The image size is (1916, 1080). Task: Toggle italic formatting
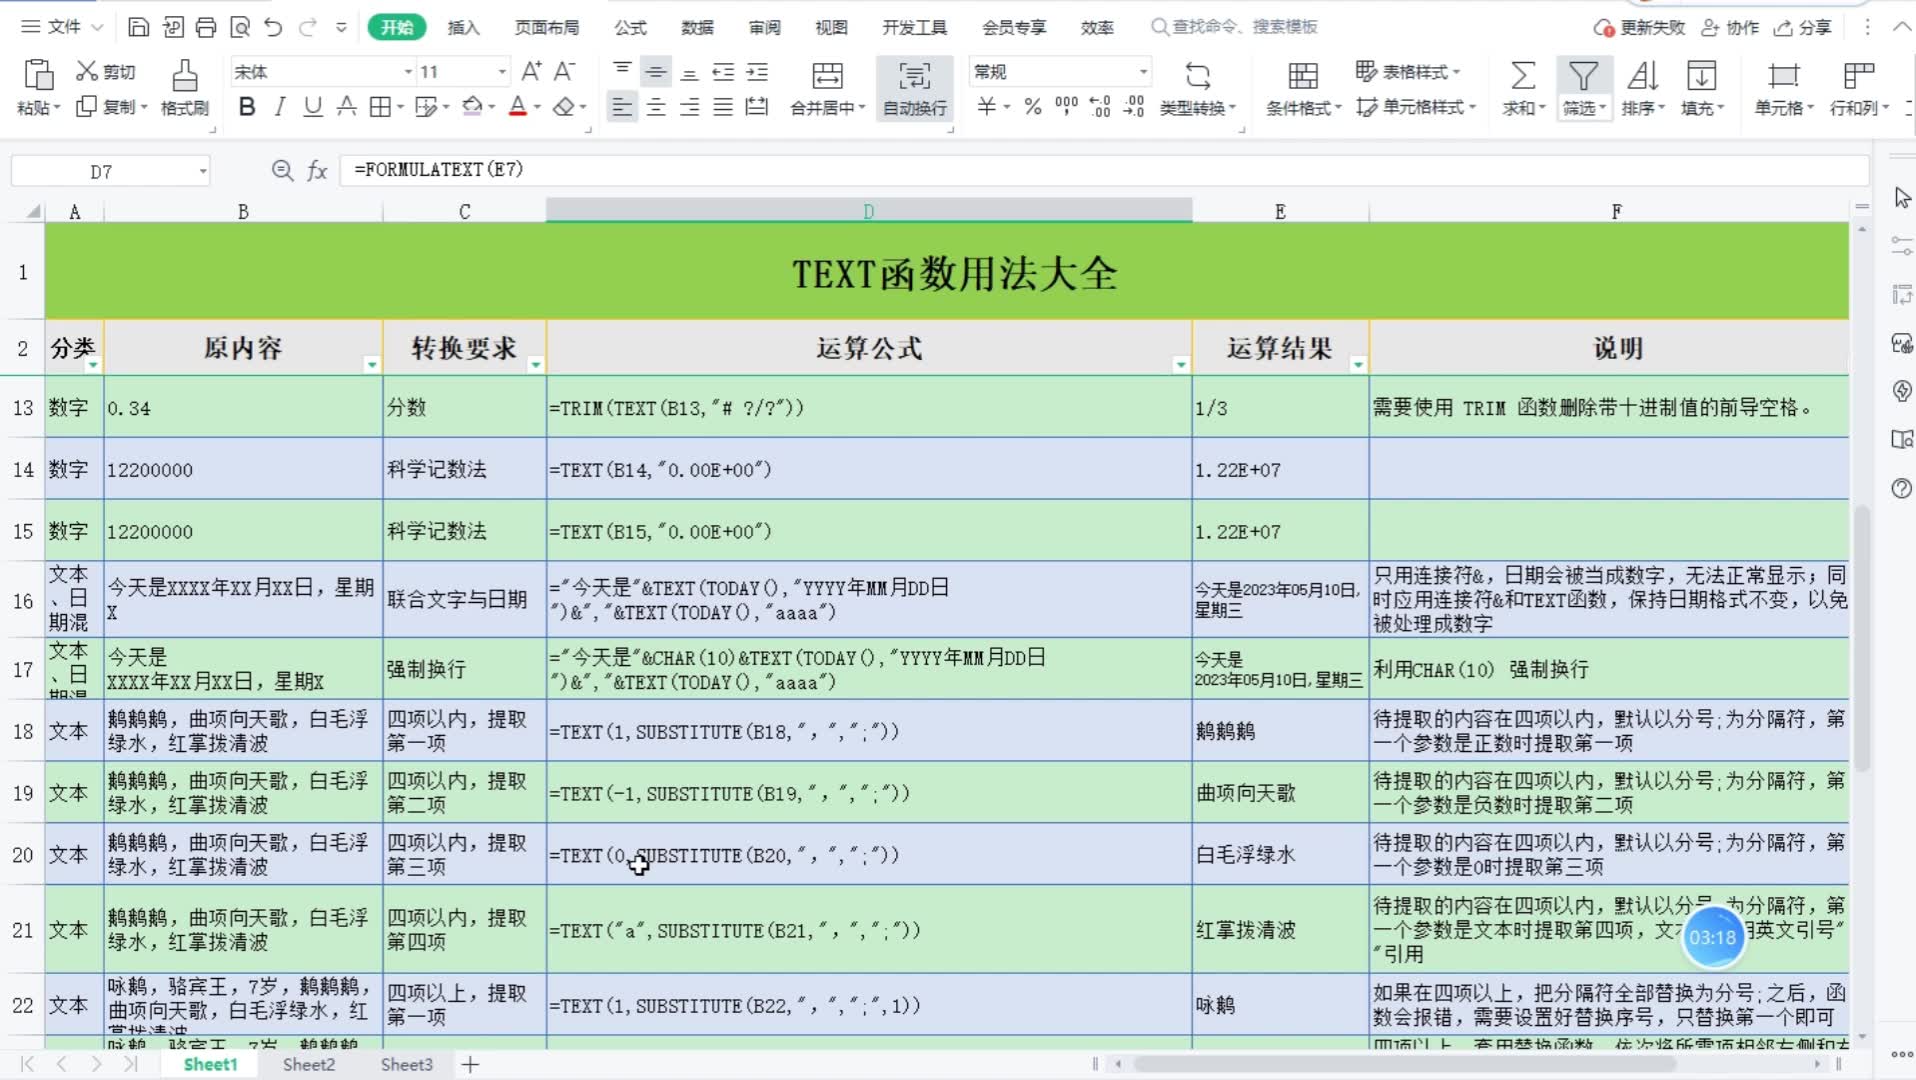click(279, 106)
